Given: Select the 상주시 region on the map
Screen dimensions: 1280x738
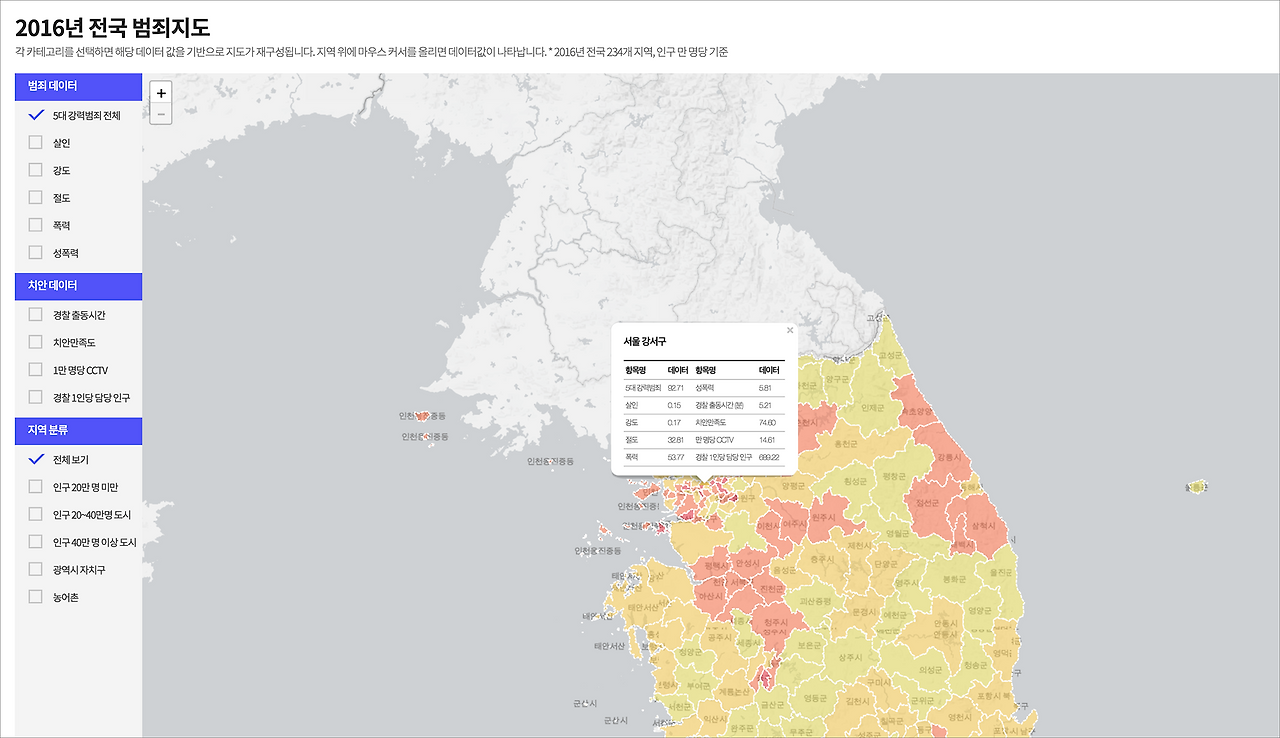Looking at the screenshot, I should pos(851,657).
